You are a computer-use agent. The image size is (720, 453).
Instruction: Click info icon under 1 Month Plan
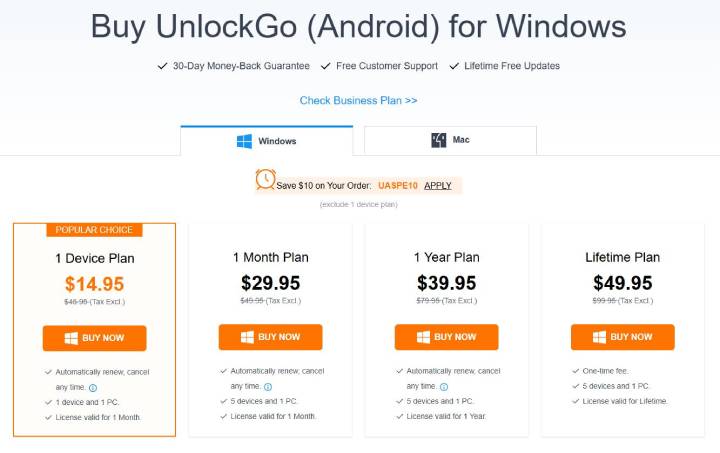pyautogui.click(x=268, y=386)
